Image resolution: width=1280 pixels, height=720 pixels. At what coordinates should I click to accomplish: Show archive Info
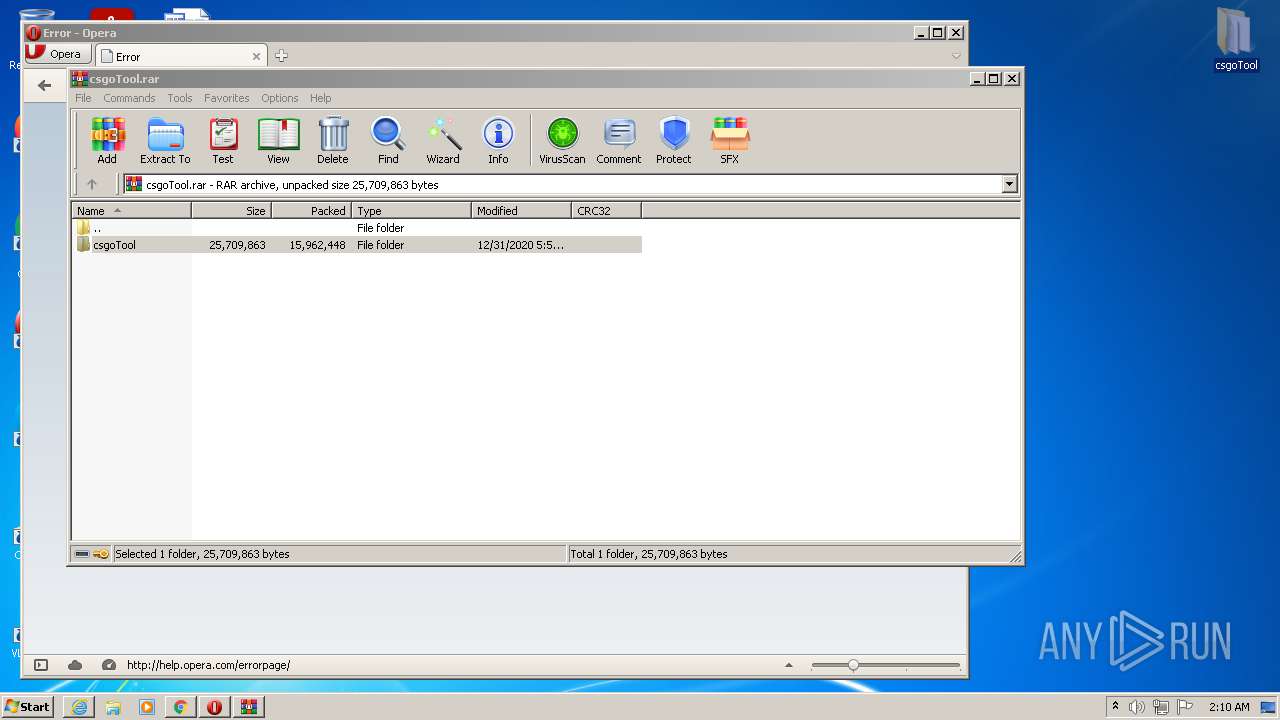point(498,140)
